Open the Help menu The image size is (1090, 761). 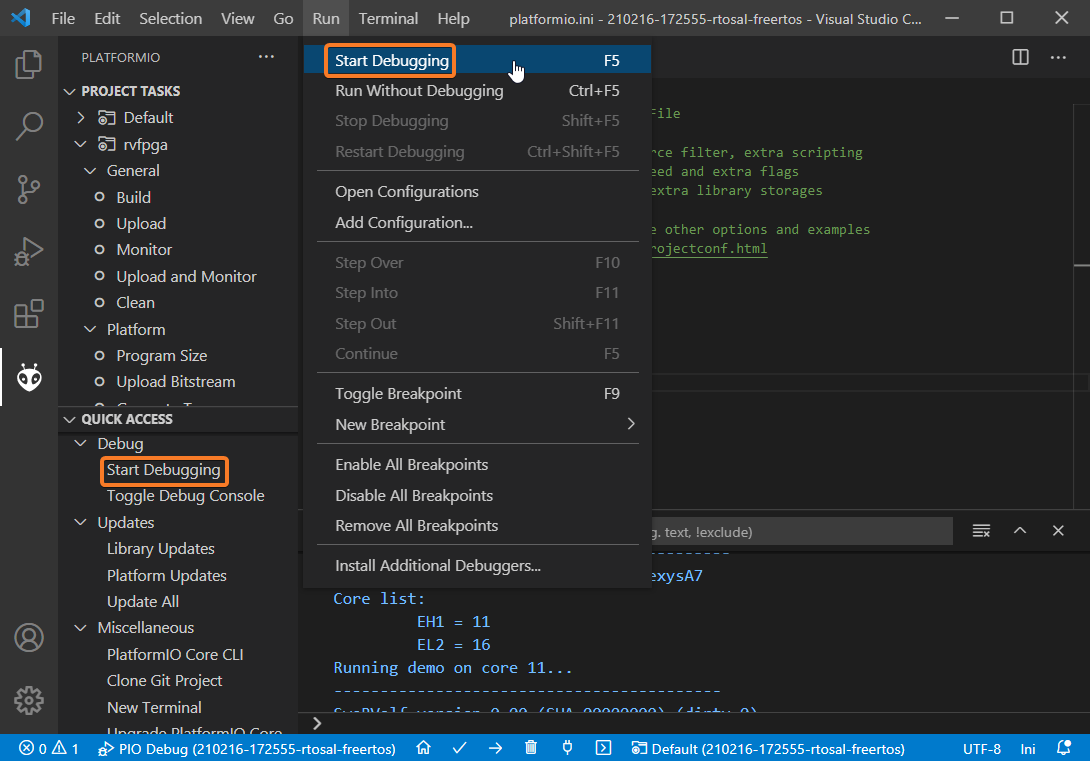click(453, 19)
